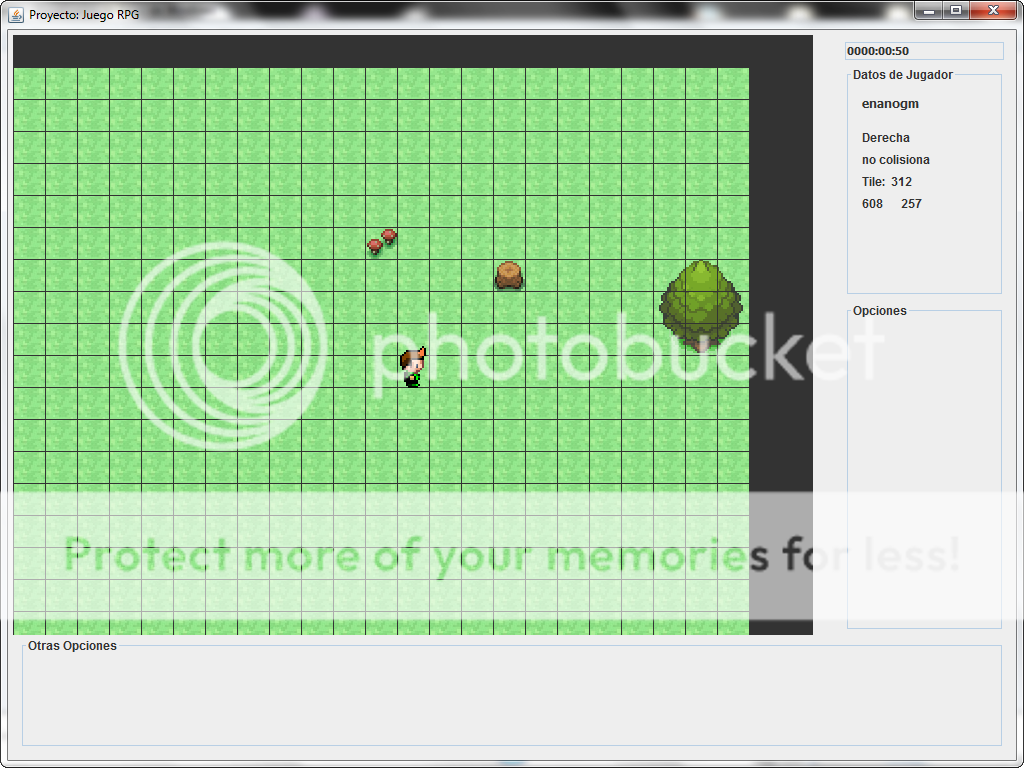Click the brown tree stump
Viewport: 1024px width, 768px height.
click(509, 275)
